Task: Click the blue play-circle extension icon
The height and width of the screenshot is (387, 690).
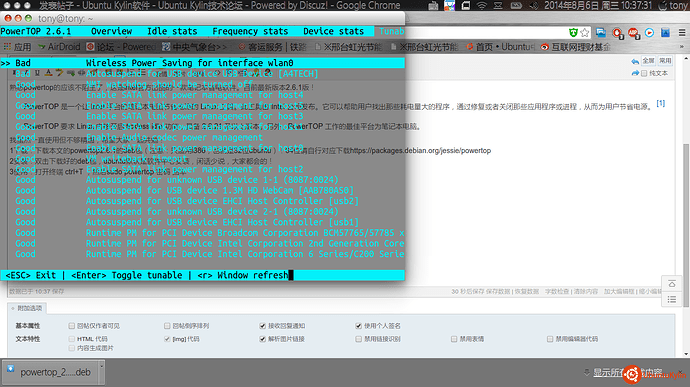Action: coord(649,33)
